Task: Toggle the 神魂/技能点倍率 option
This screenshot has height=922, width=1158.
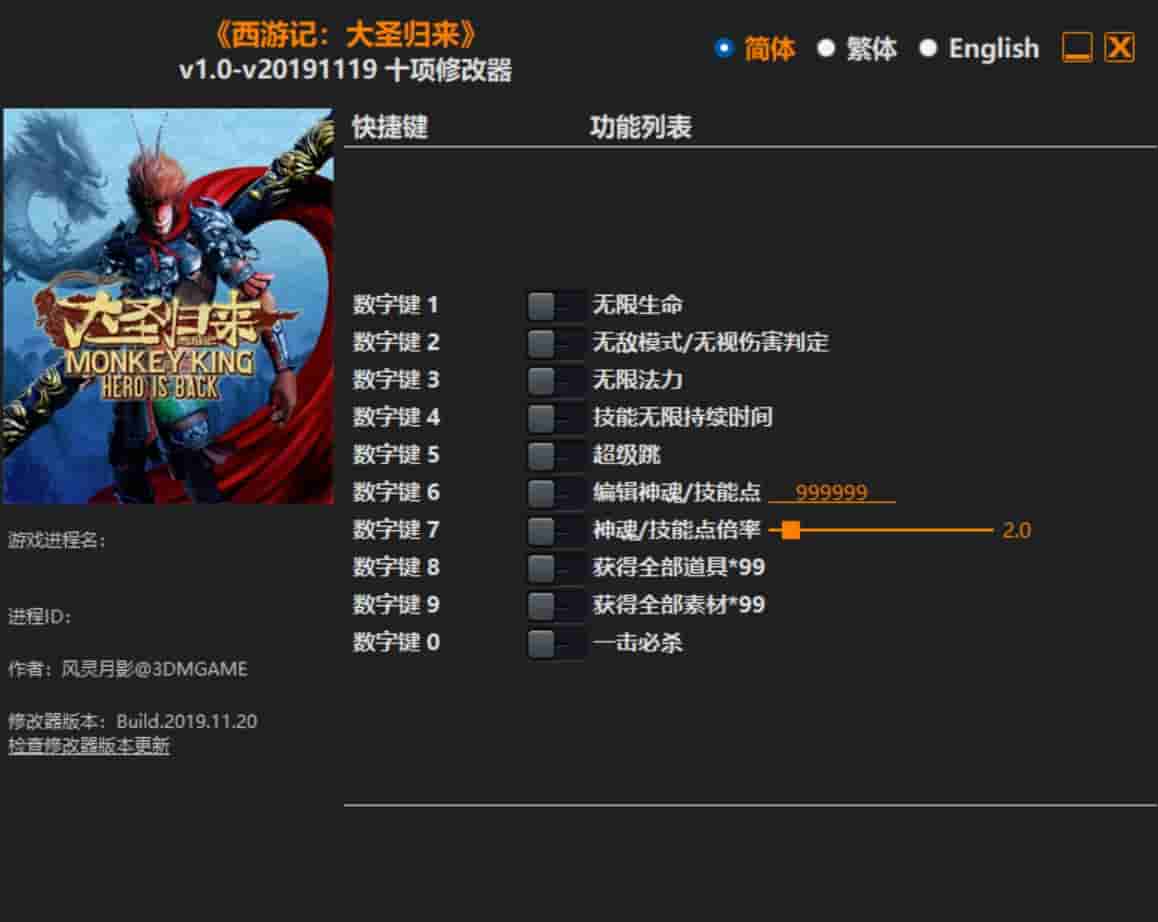Action: point(553,530)
